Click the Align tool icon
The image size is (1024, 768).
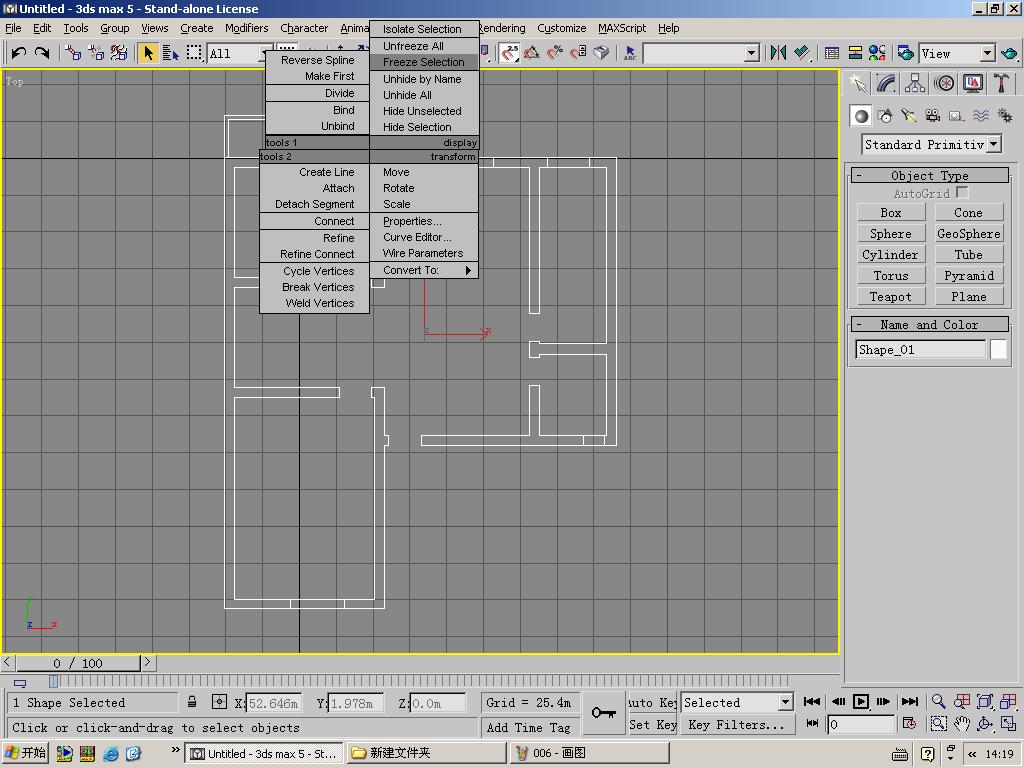tap(802, 53)
